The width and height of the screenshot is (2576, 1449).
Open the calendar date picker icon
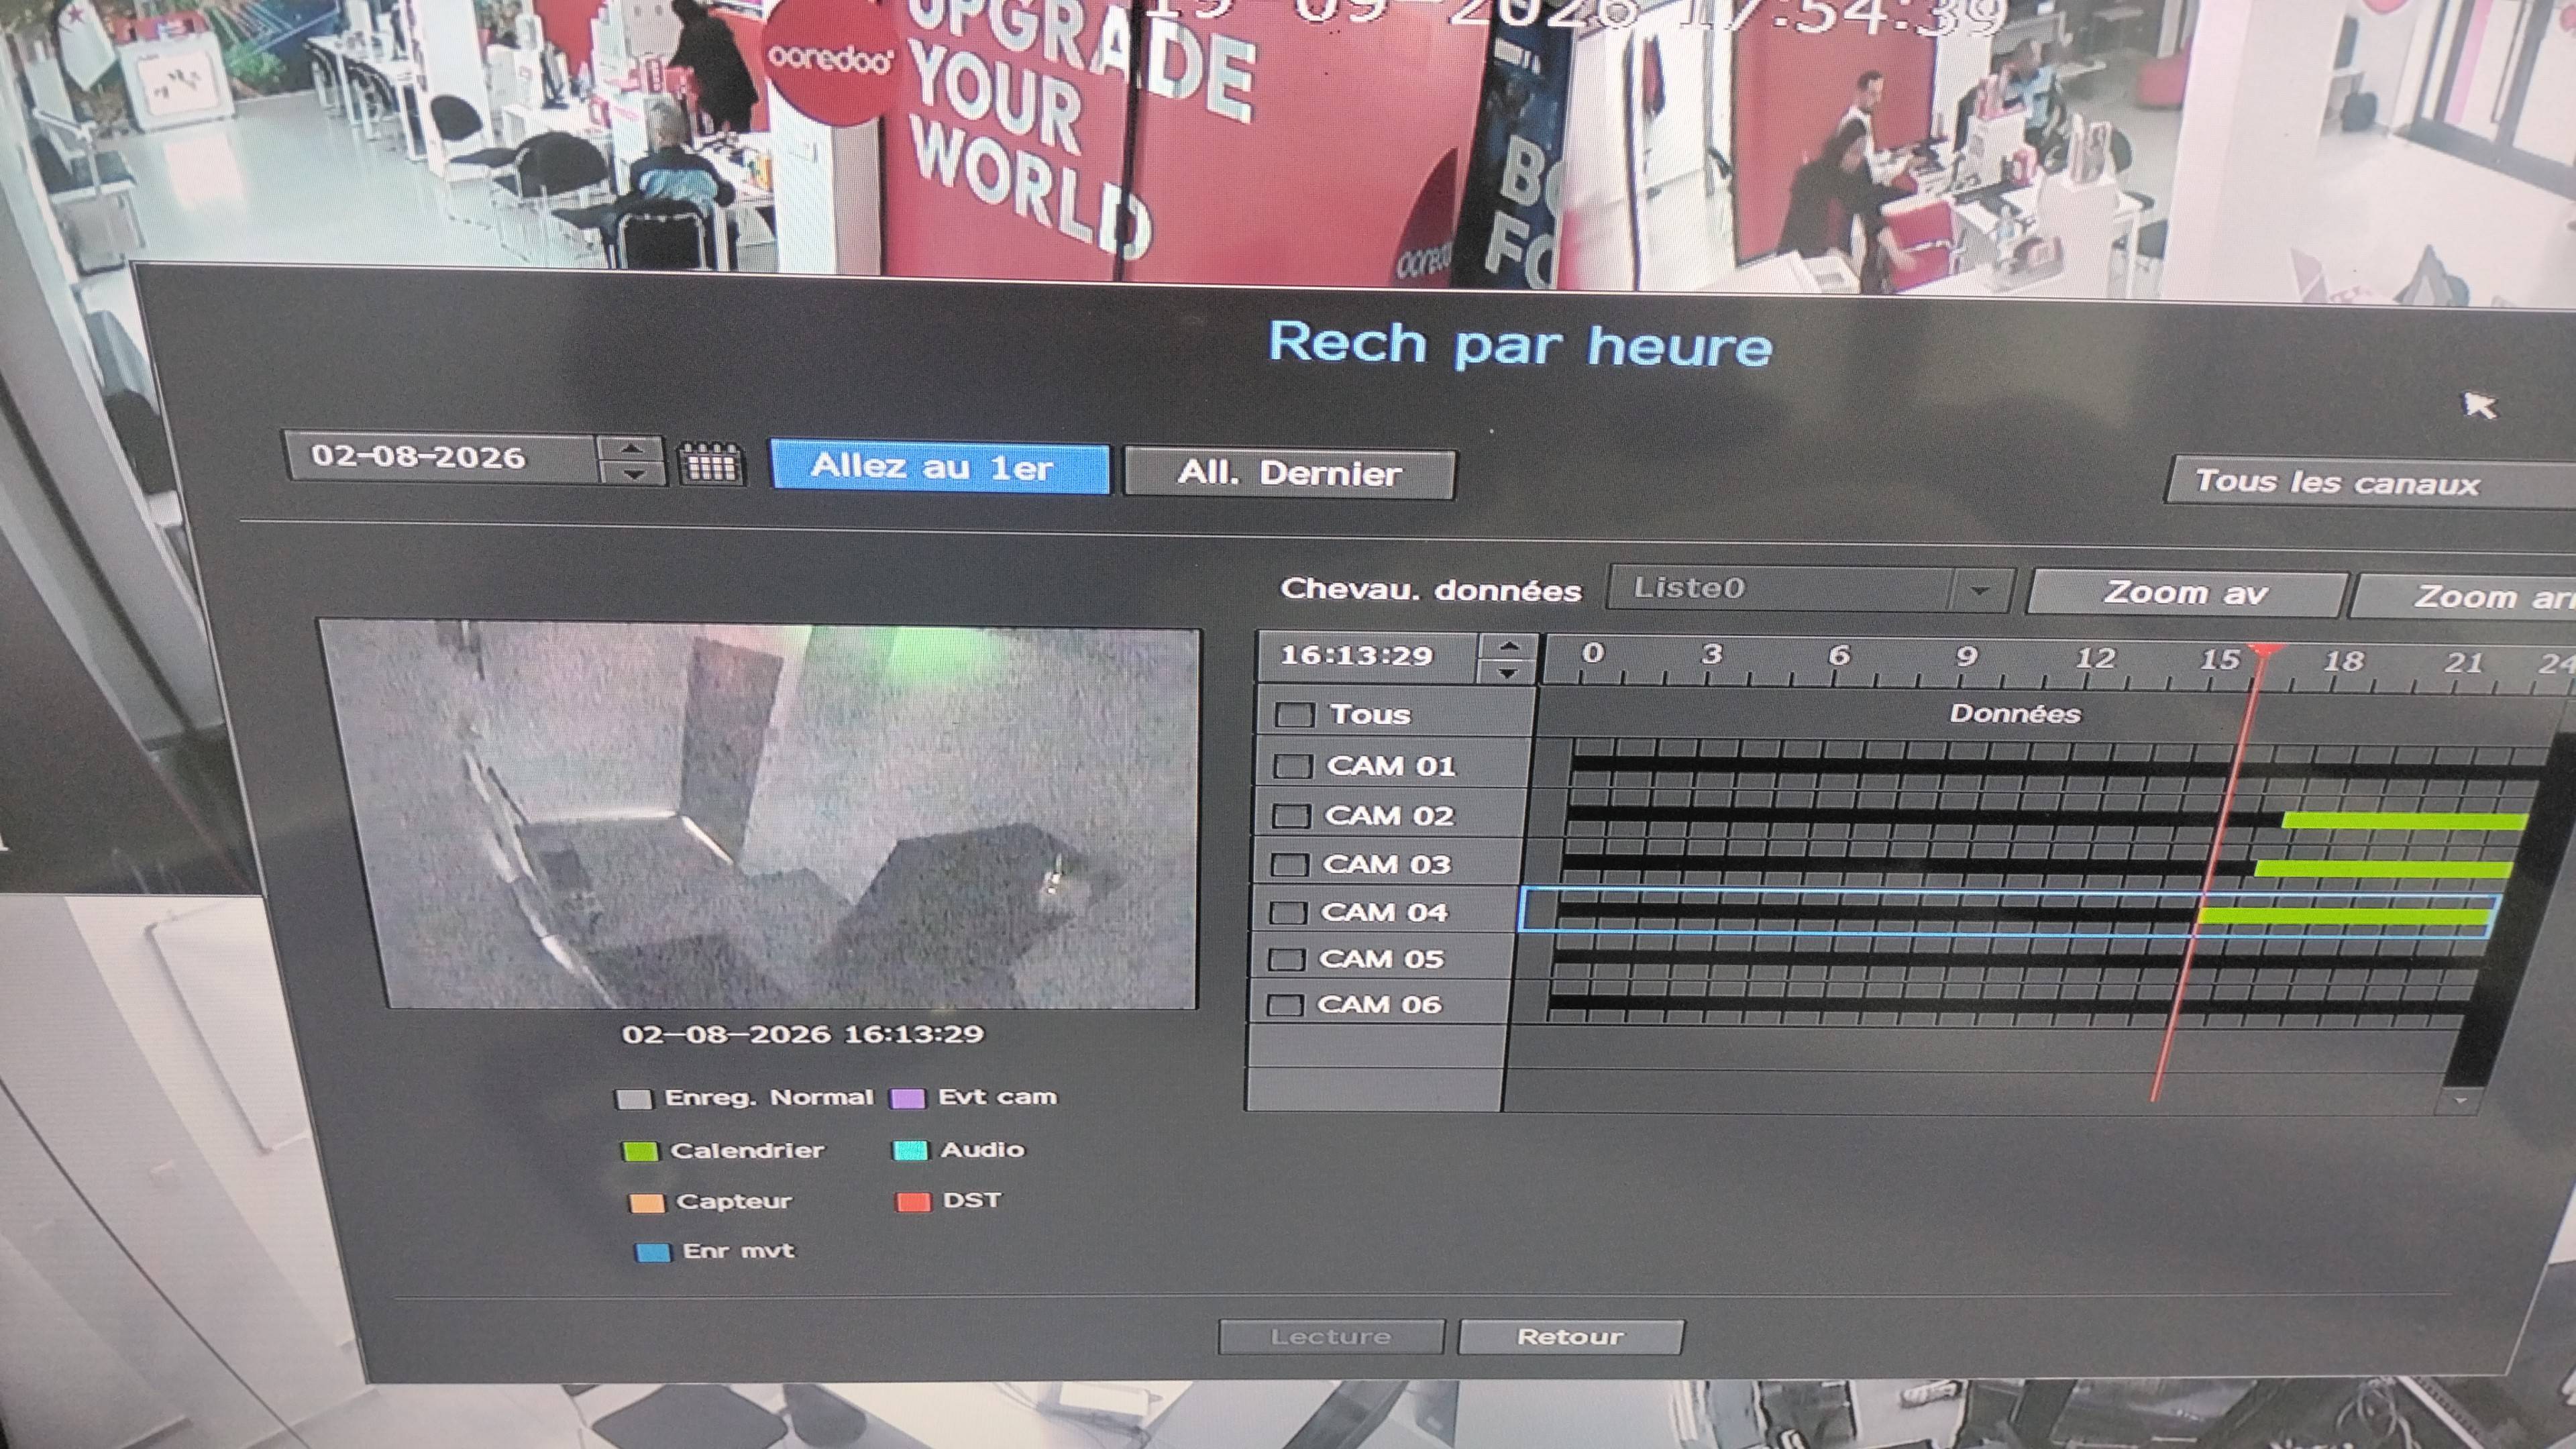pos(711,465)
